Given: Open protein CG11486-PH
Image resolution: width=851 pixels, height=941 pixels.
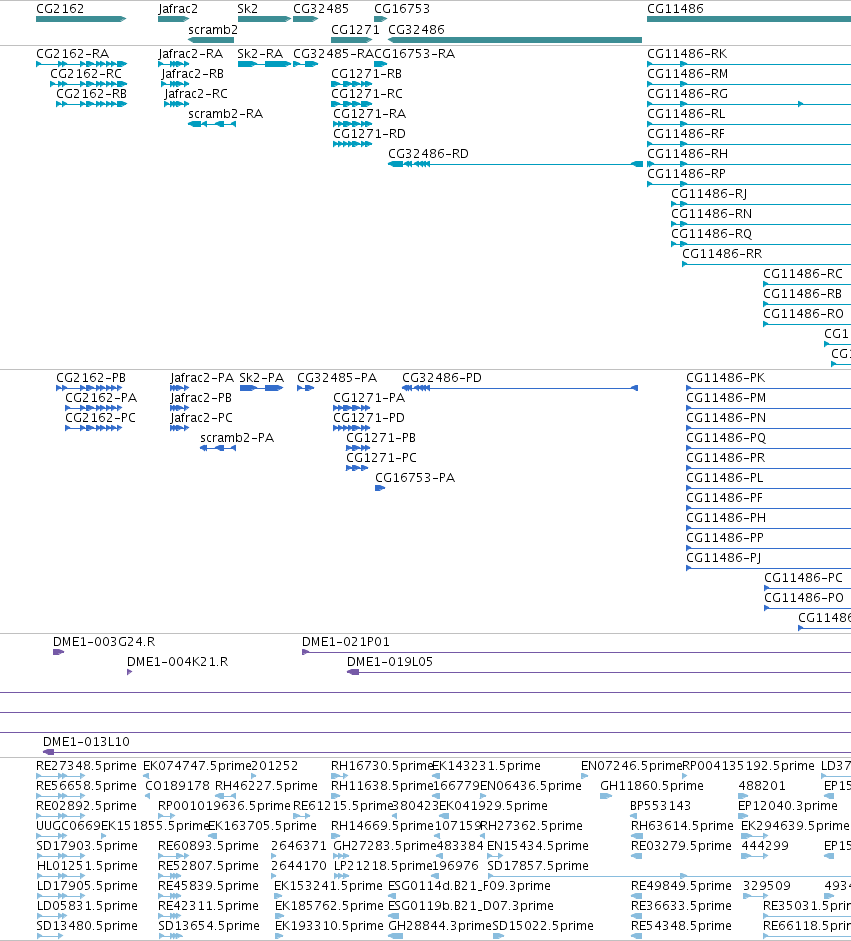Looking at the screenshot, I should (726, 518).
